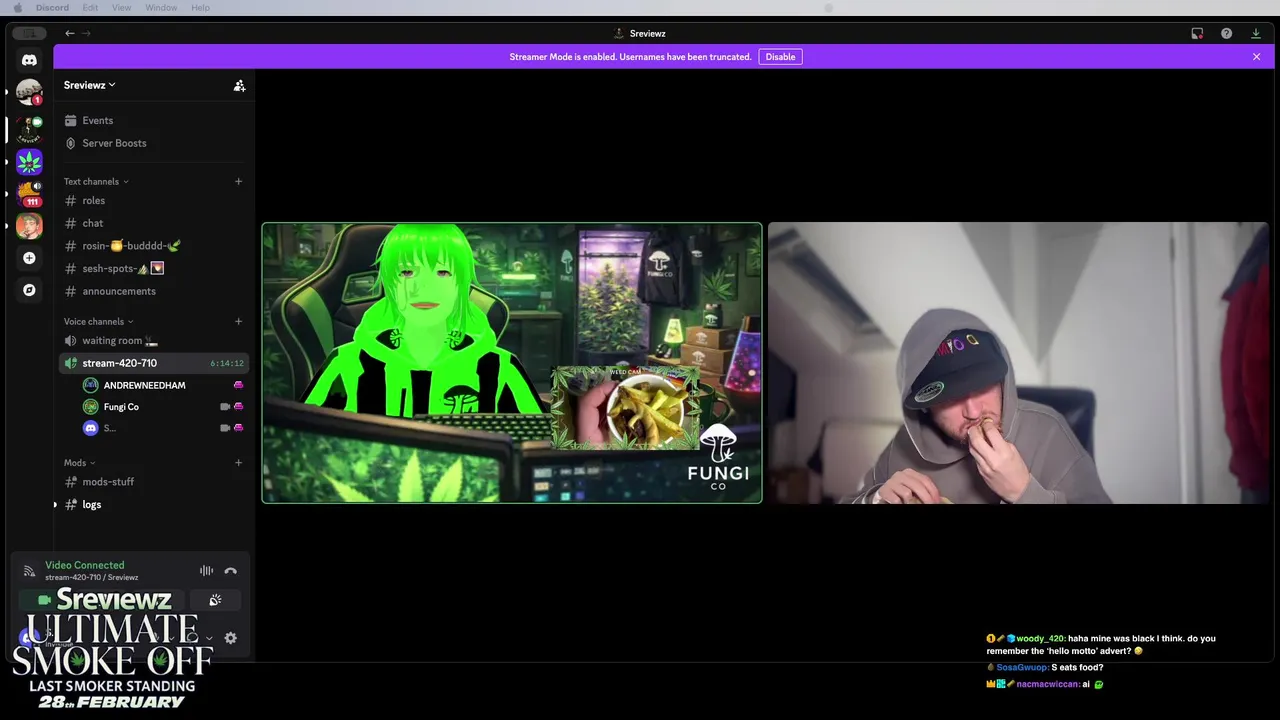Toggle camera with green video button
The image size is (1280, 720).
pos(44,600)
